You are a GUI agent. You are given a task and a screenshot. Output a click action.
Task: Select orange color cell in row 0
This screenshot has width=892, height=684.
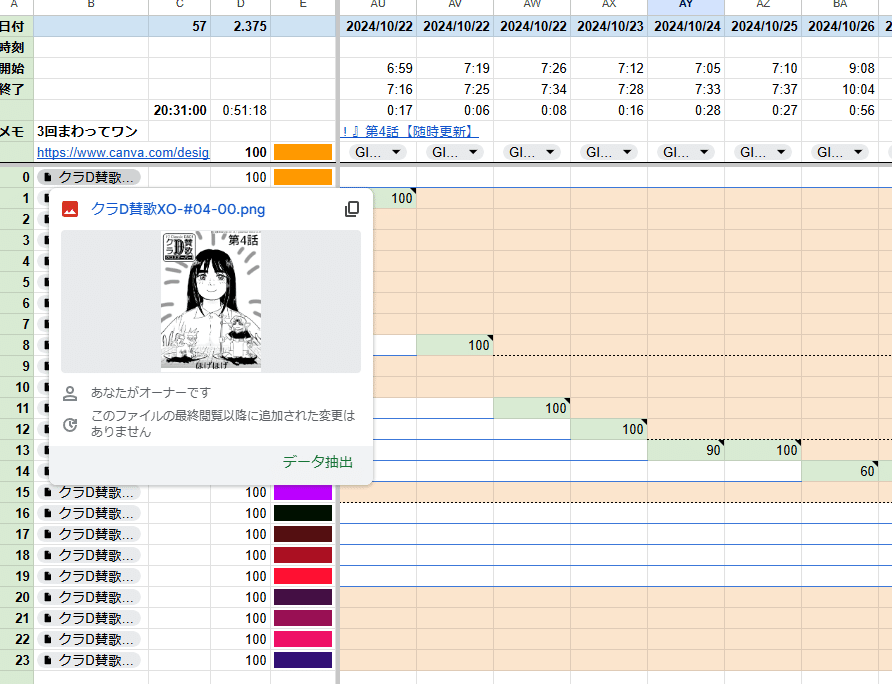coord(303,178)
